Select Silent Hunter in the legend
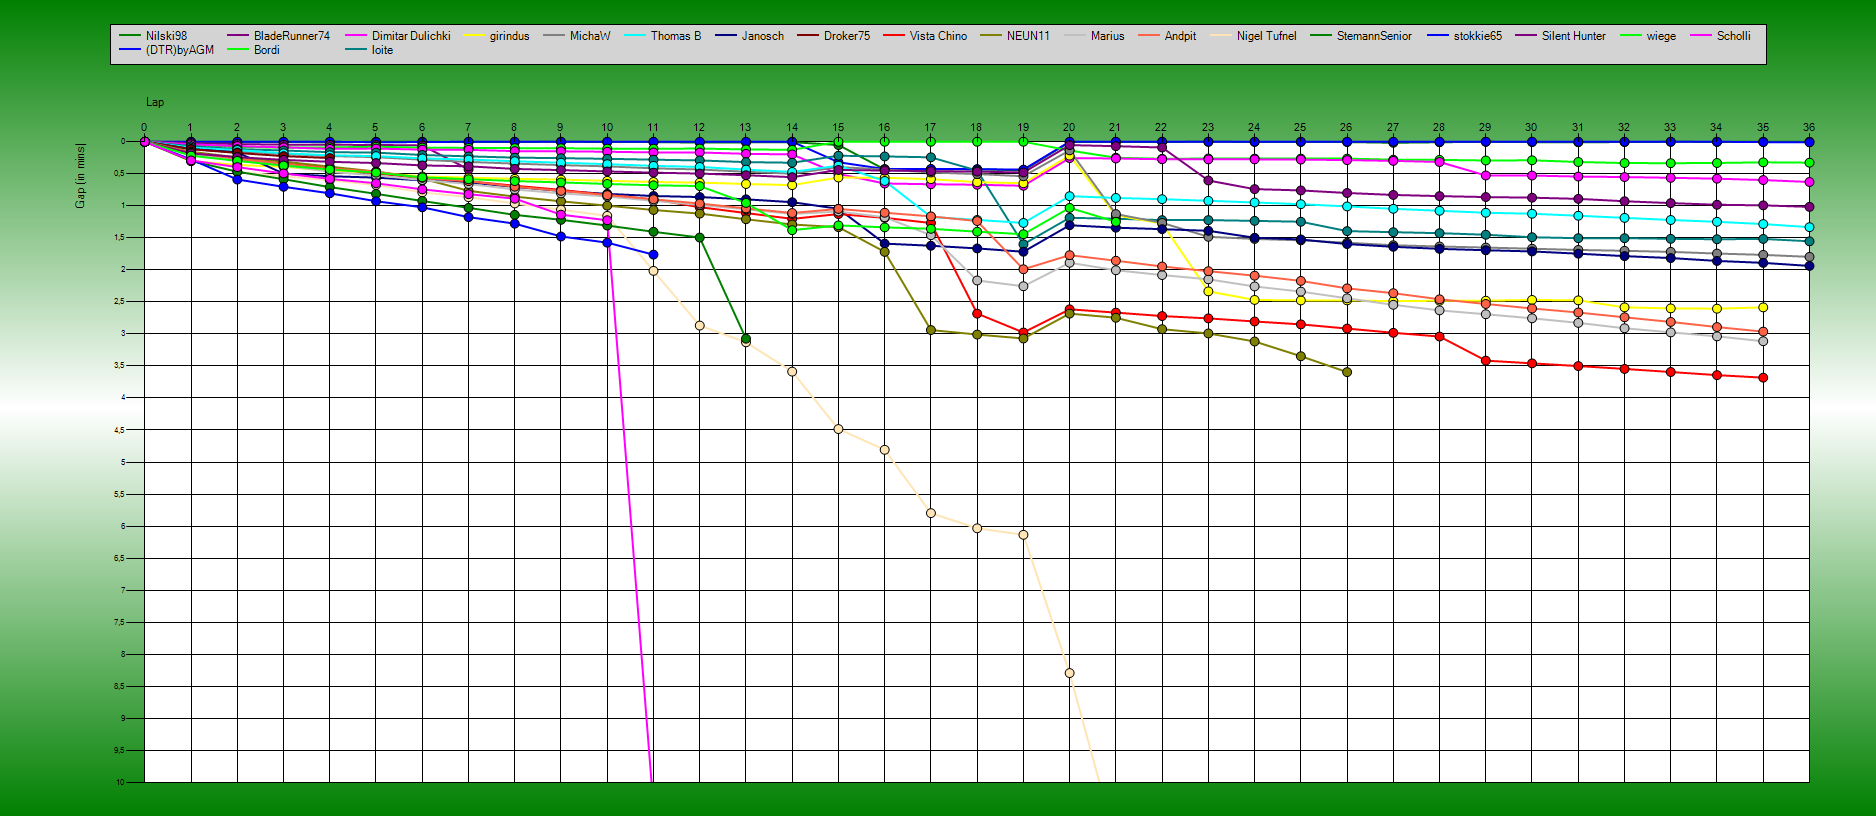Image resolution: width=1876 pixels, height=816 pixels. coord(1561,36)
